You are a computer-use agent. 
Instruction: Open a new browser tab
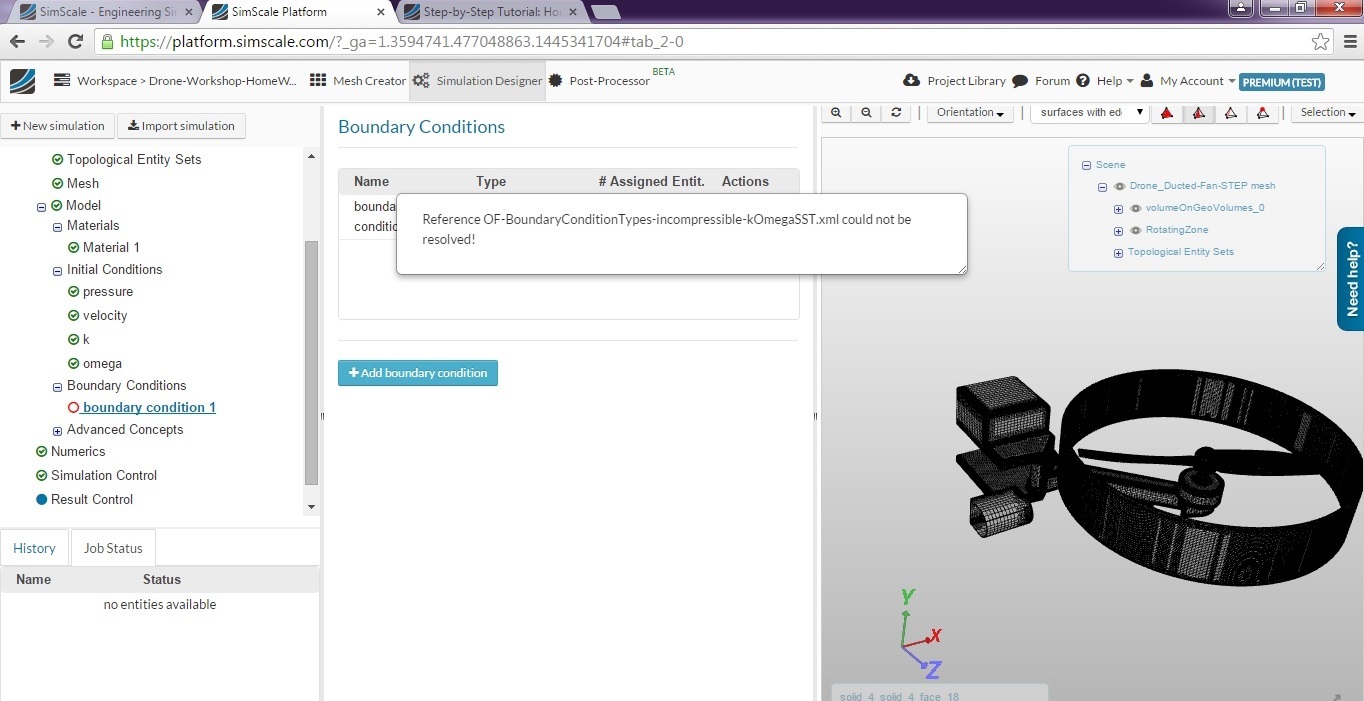coord(606,13)
